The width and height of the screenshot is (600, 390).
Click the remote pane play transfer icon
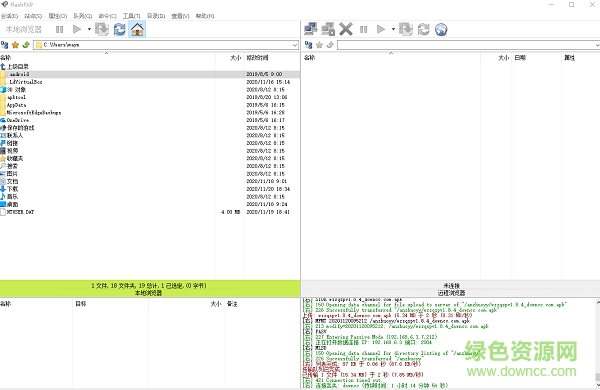click(381, 29)
